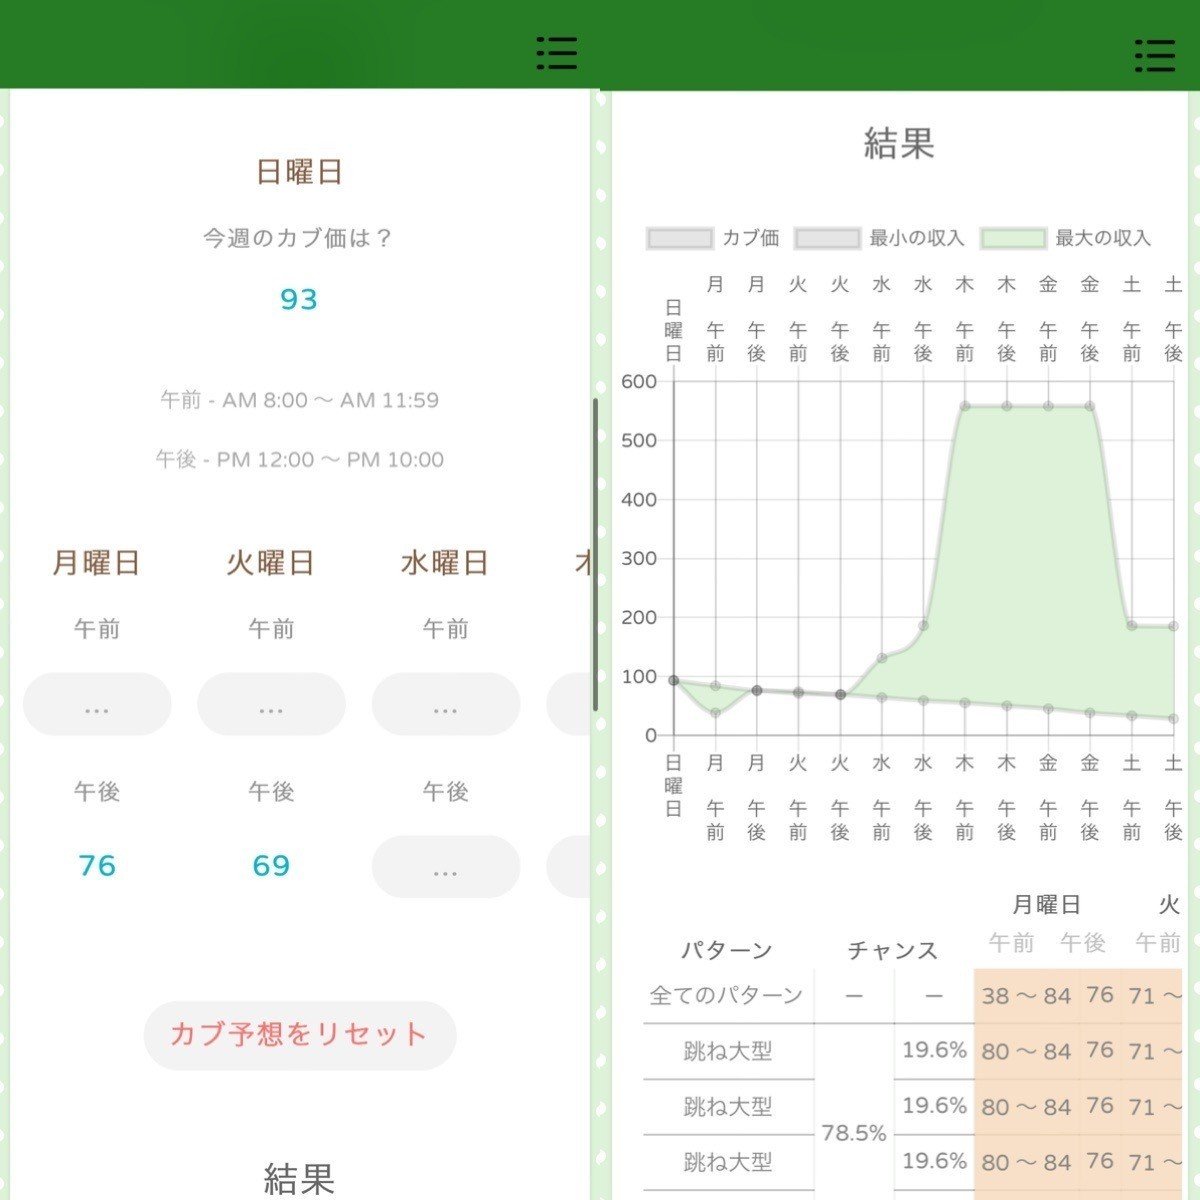Viewport: 1200px width, 1200px height.
Task: Edit Tuesday afternoon price showing 69
Action: (271, 866)
